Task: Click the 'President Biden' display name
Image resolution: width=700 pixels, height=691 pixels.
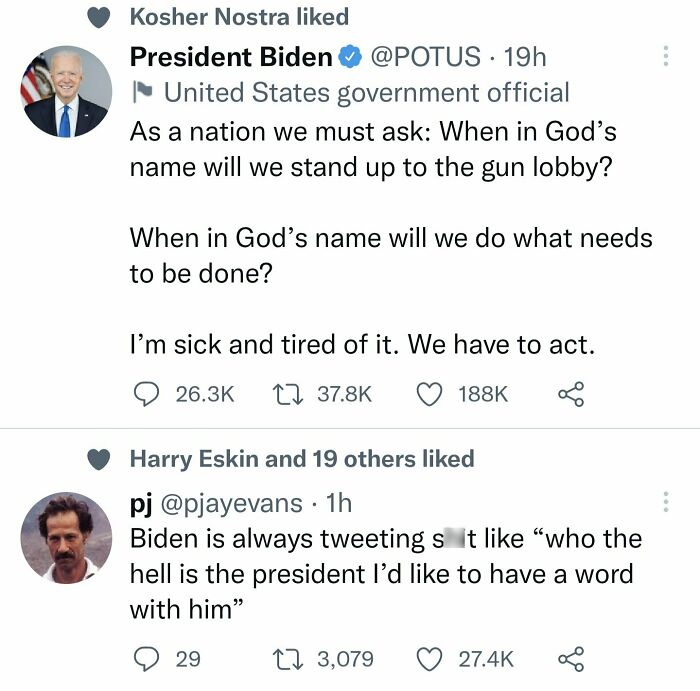Action: coord(230,57)
